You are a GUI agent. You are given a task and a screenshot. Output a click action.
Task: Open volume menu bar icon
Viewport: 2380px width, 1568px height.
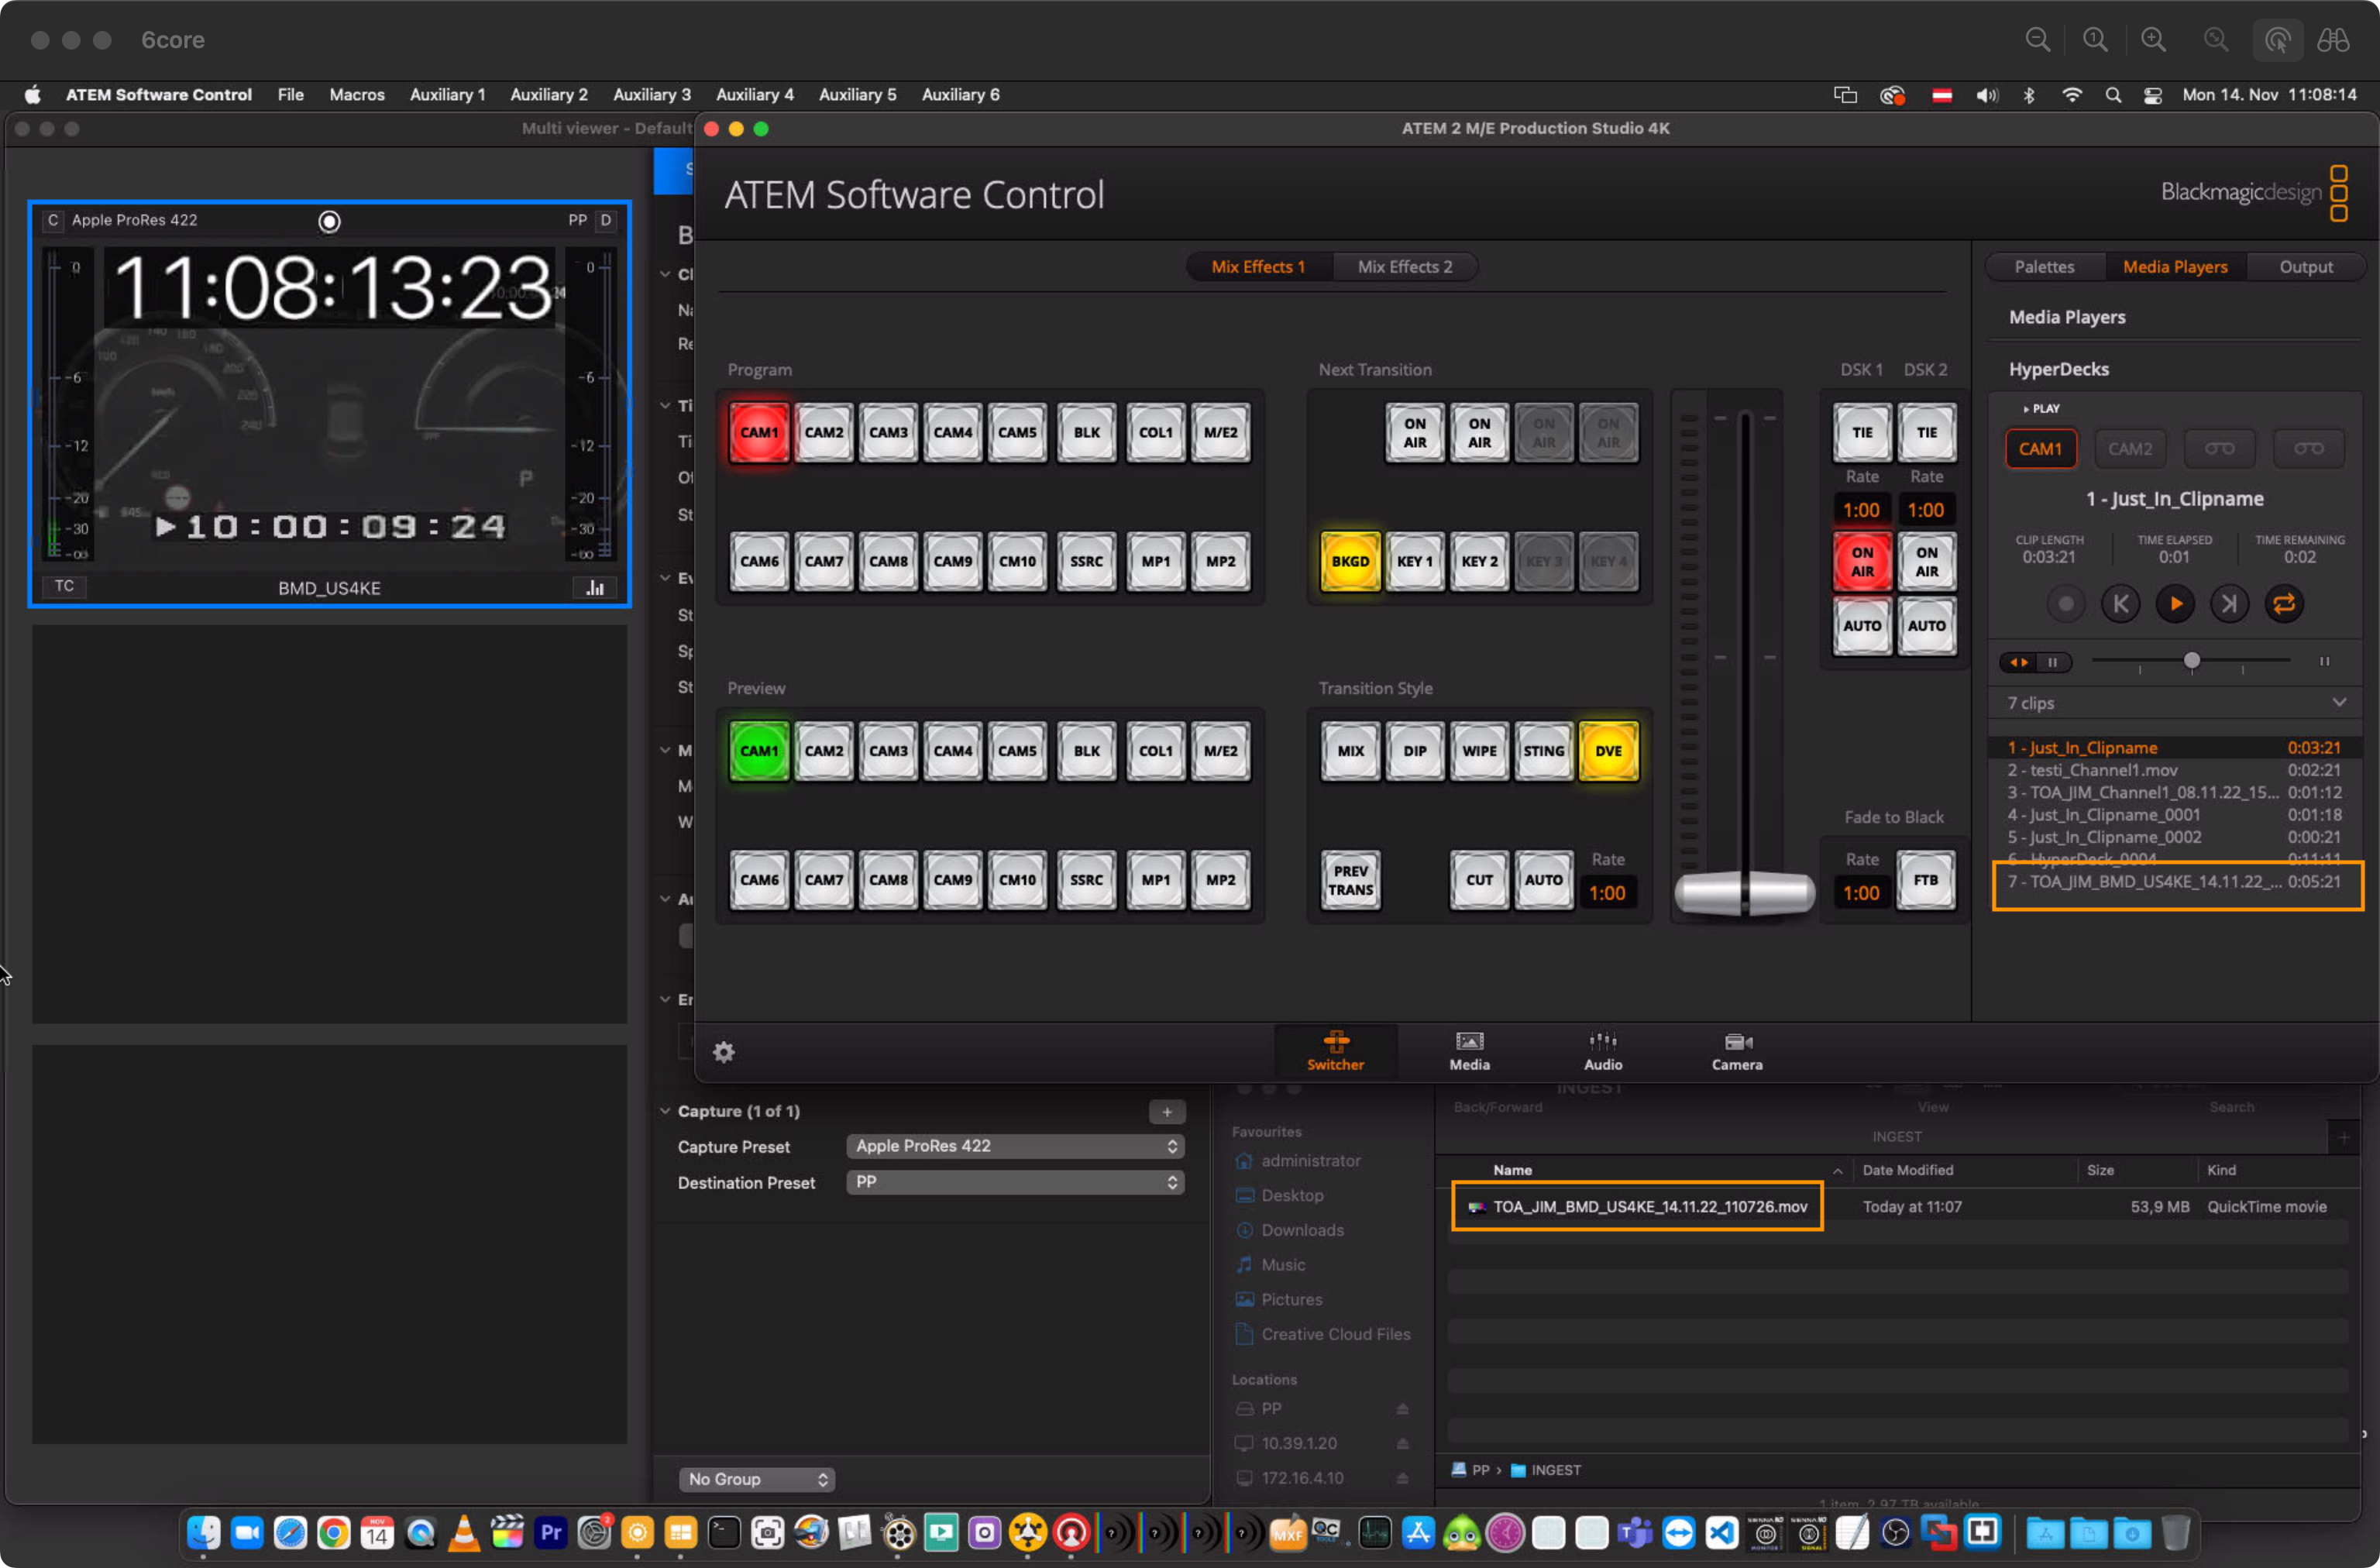(1987, 95)
